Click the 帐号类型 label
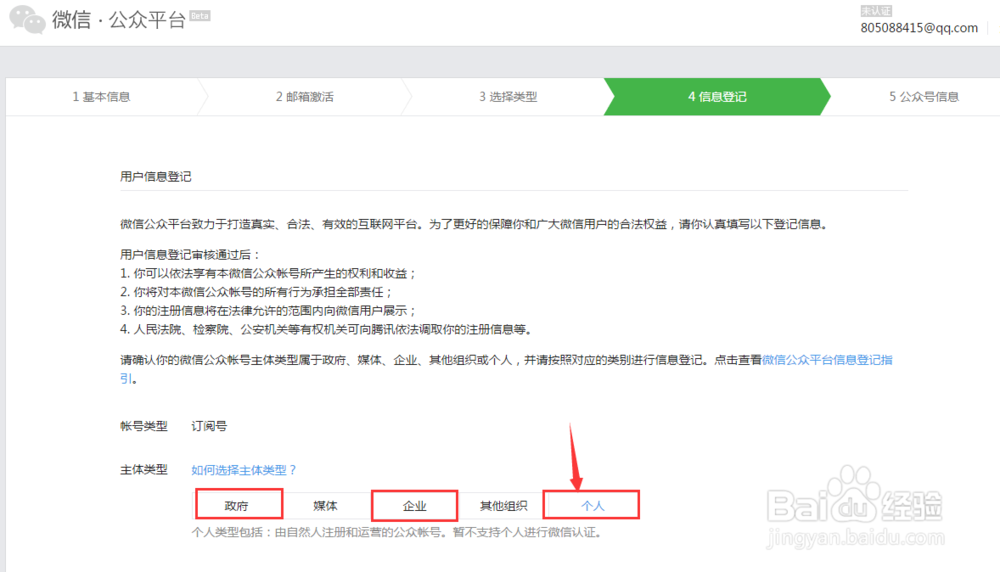This screenshot has height=572, width=1000. (x=143, y=426)
